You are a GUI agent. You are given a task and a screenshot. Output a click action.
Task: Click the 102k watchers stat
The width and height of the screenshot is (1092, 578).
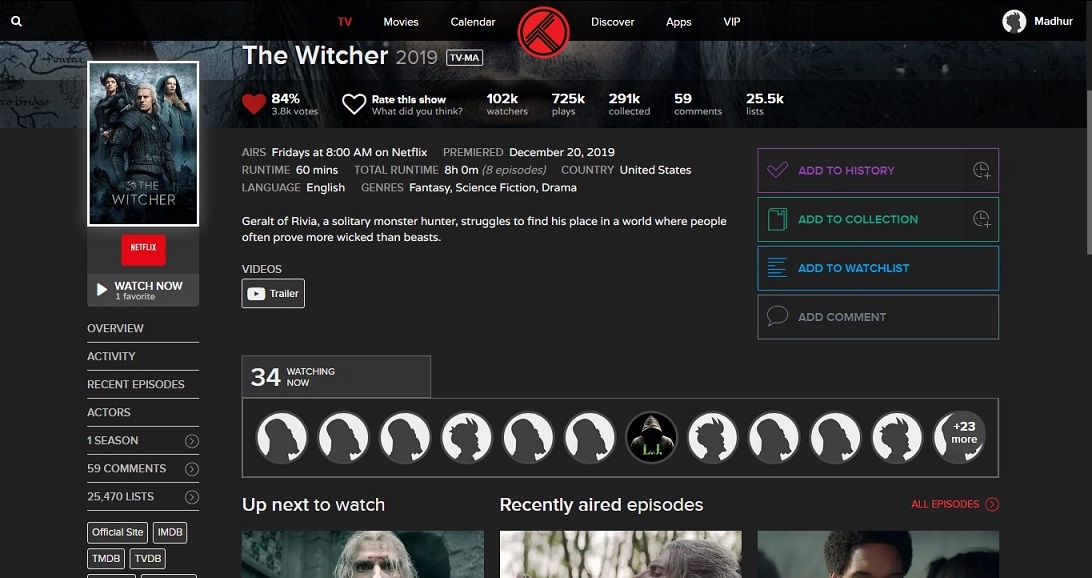coord(506,104)
